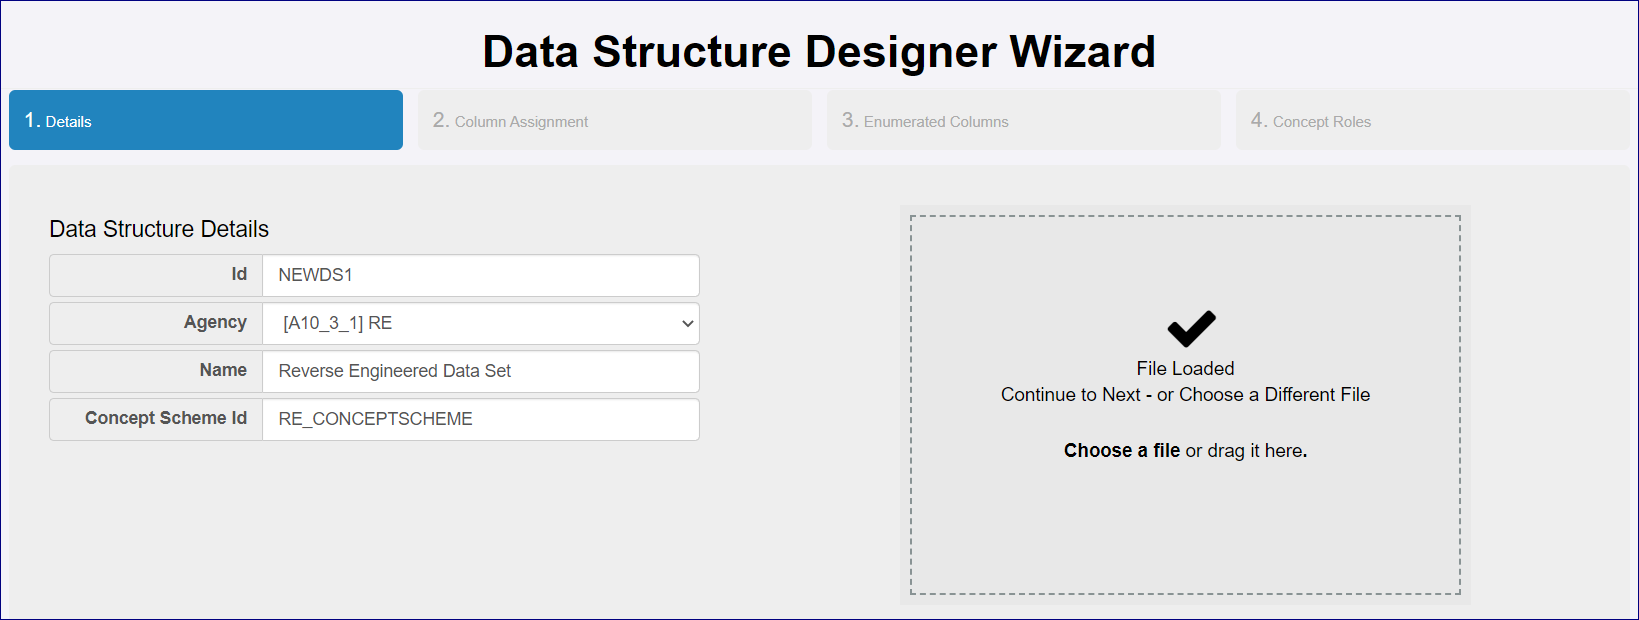
Task: Switch to the Column Assignment step
Action: 614,121
